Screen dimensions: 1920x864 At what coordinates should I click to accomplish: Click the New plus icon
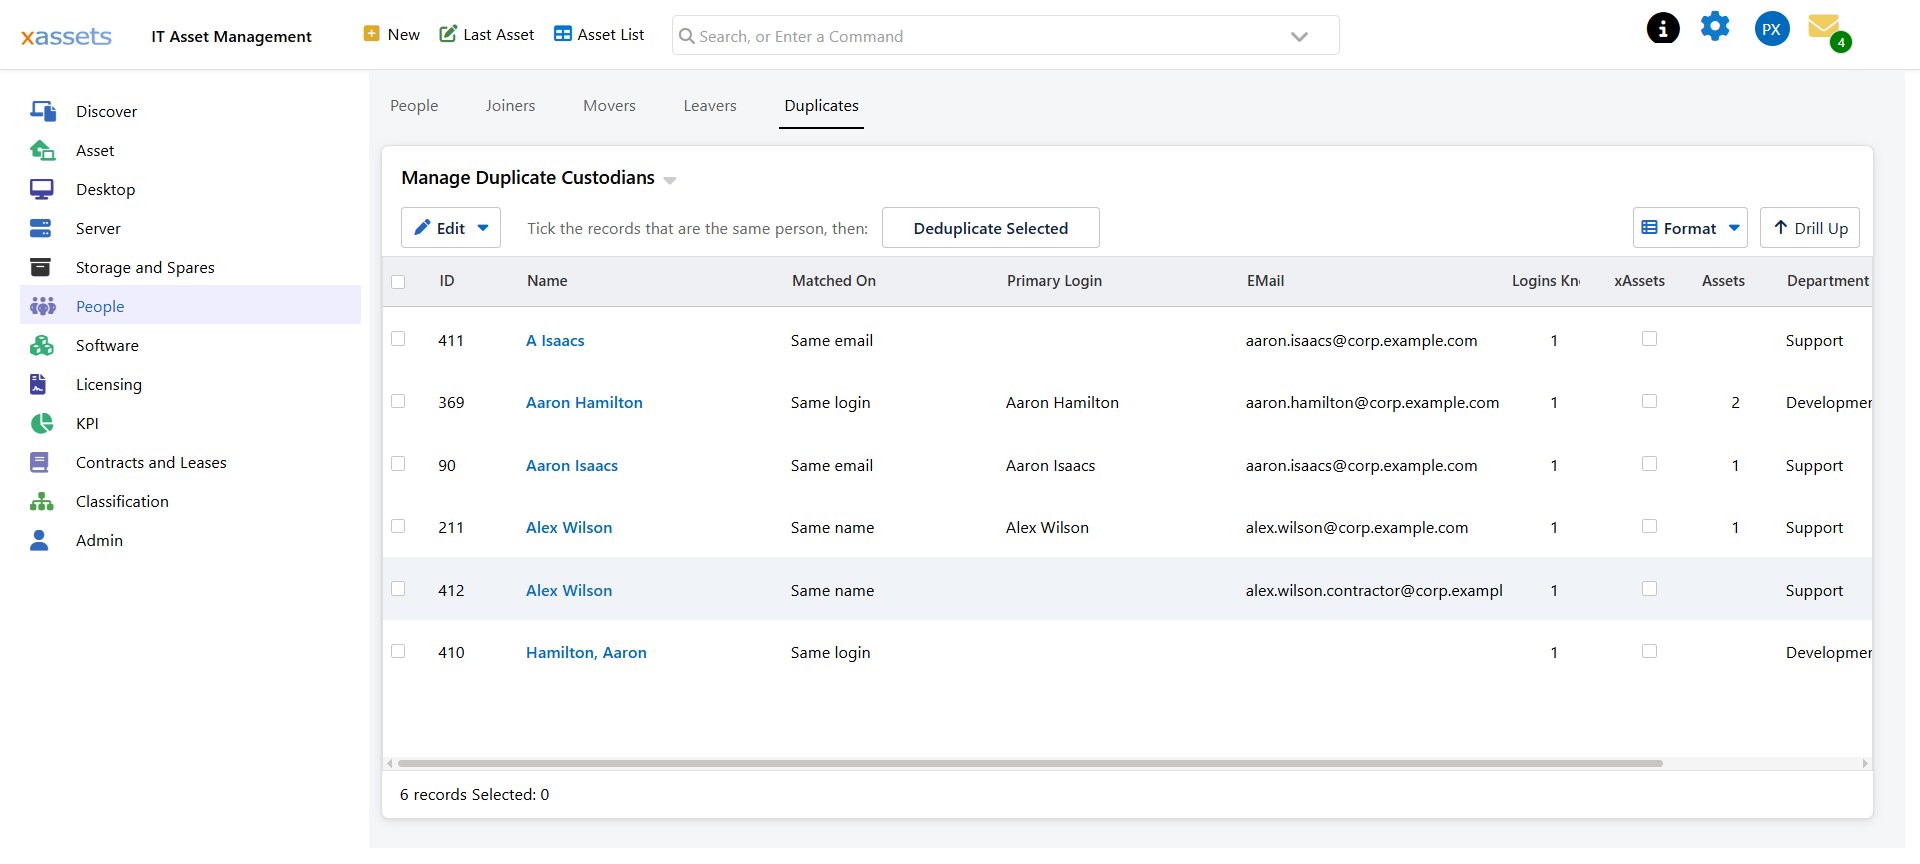pyautogui.click(x=371, y=34)
